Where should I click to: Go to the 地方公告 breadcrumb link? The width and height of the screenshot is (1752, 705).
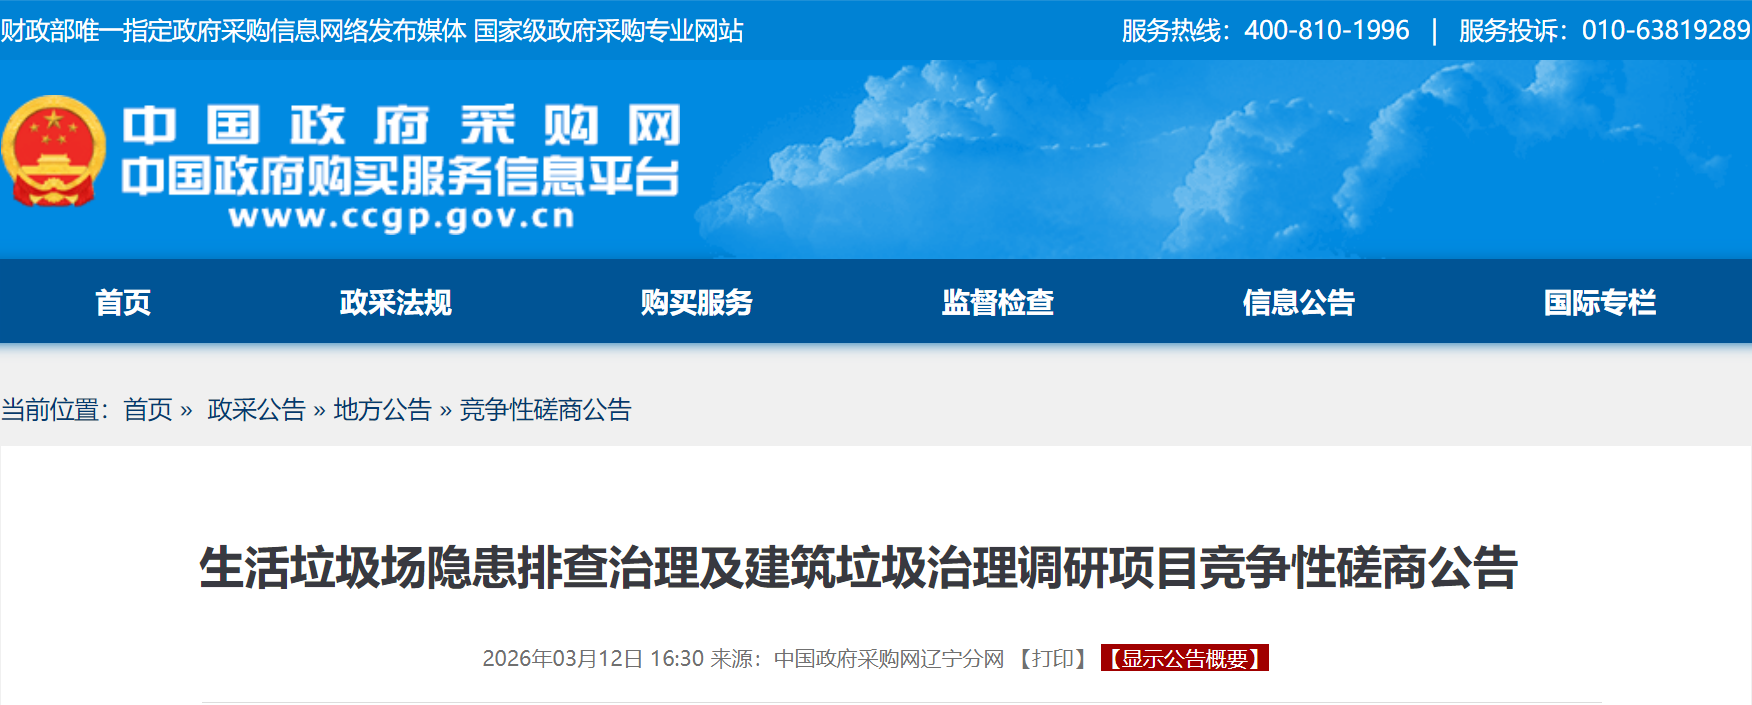click(382, 410)
